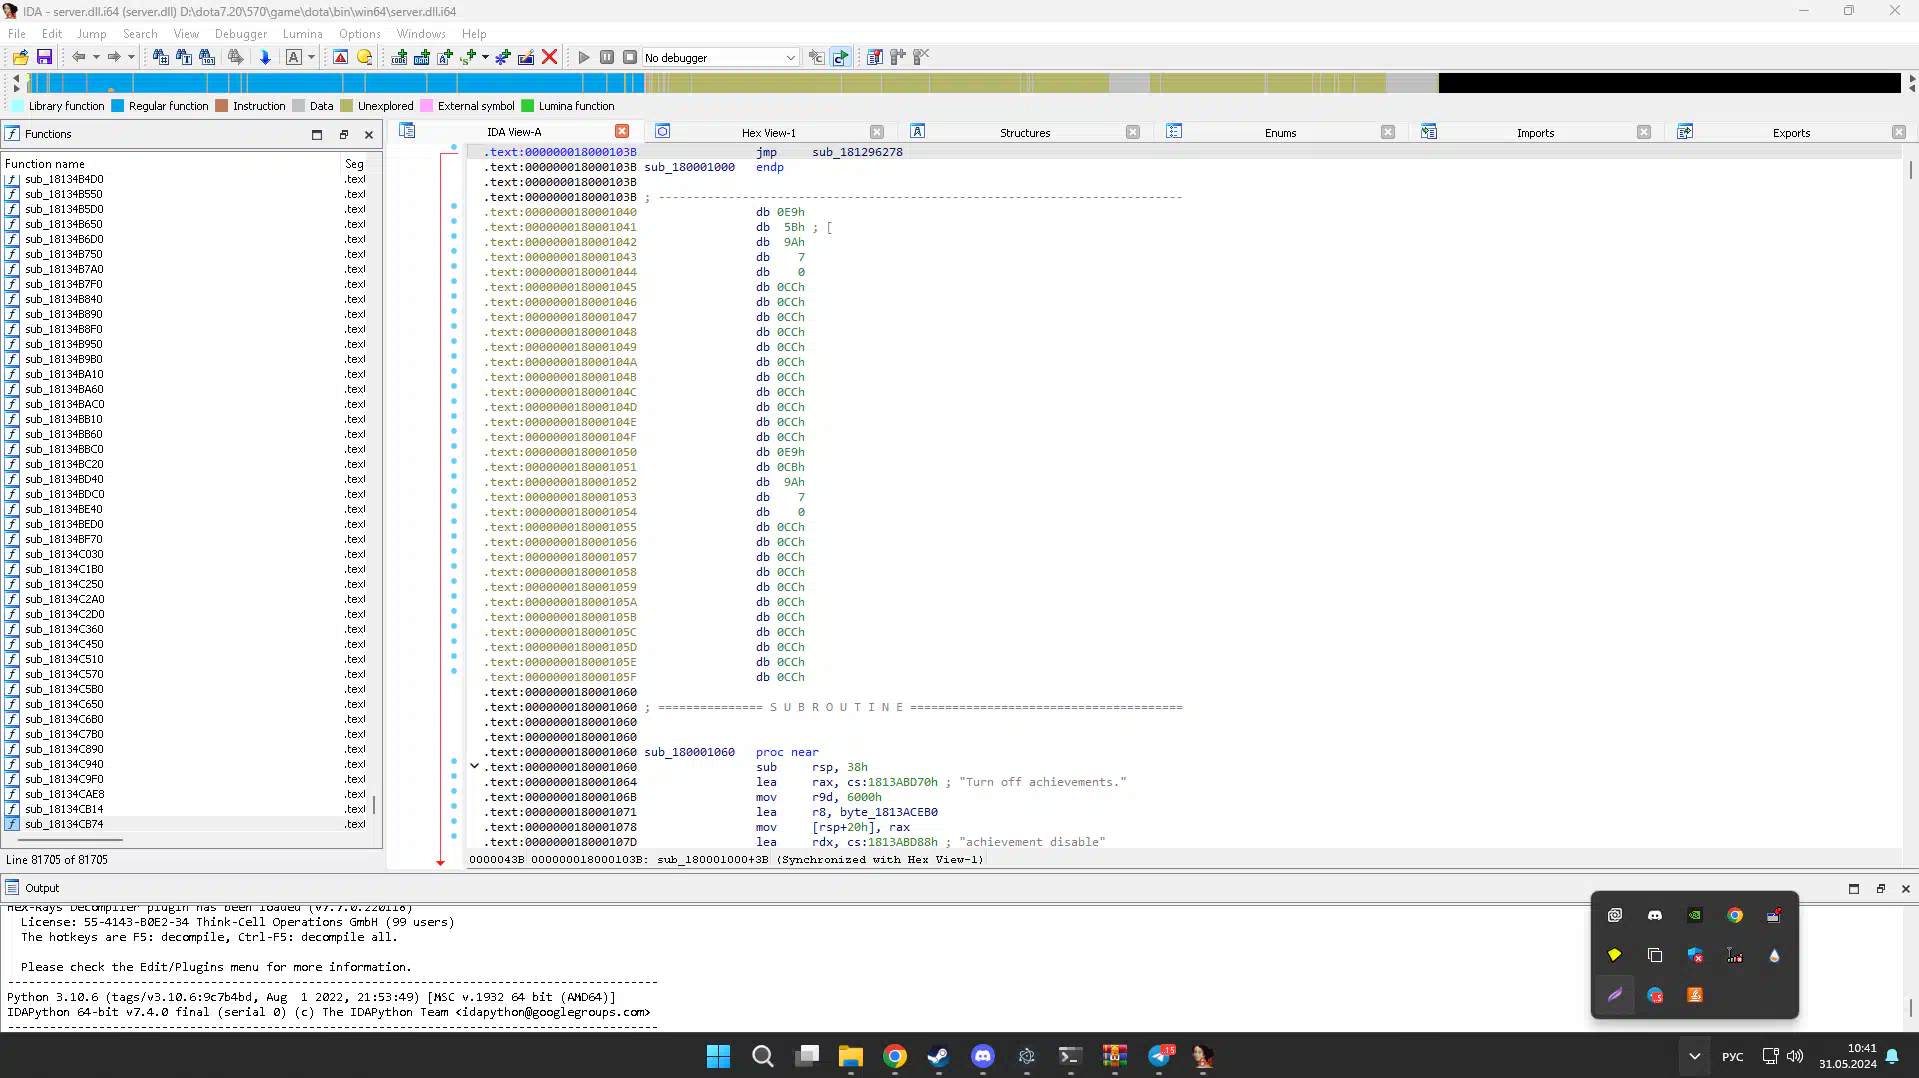
Task: Expand the back arrow history dropdown
Action: [96, 57]
